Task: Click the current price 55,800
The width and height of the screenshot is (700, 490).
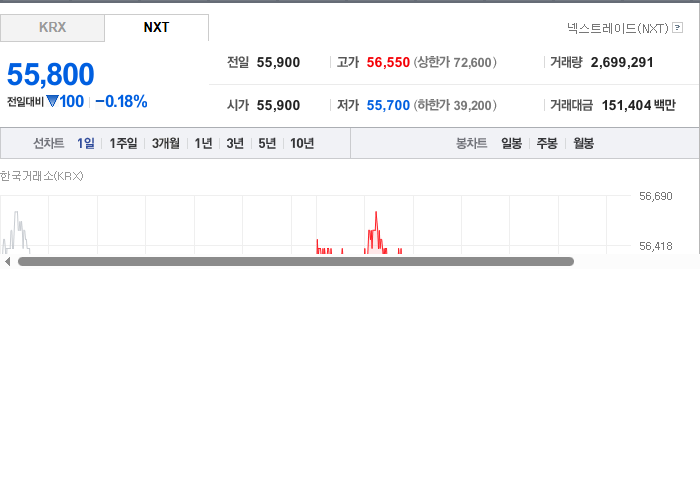Action: pyautogui.click(x=50, y=75)
